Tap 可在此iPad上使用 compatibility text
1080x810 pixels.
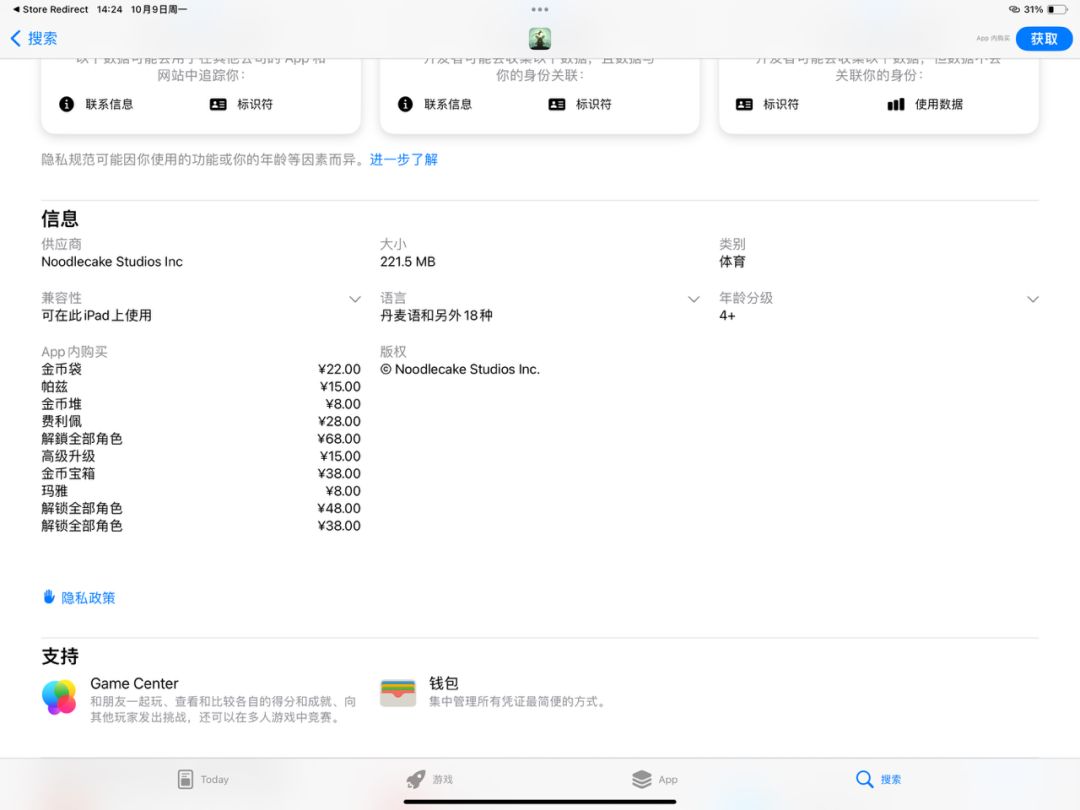pyautogui.click(x=96, y=315)
